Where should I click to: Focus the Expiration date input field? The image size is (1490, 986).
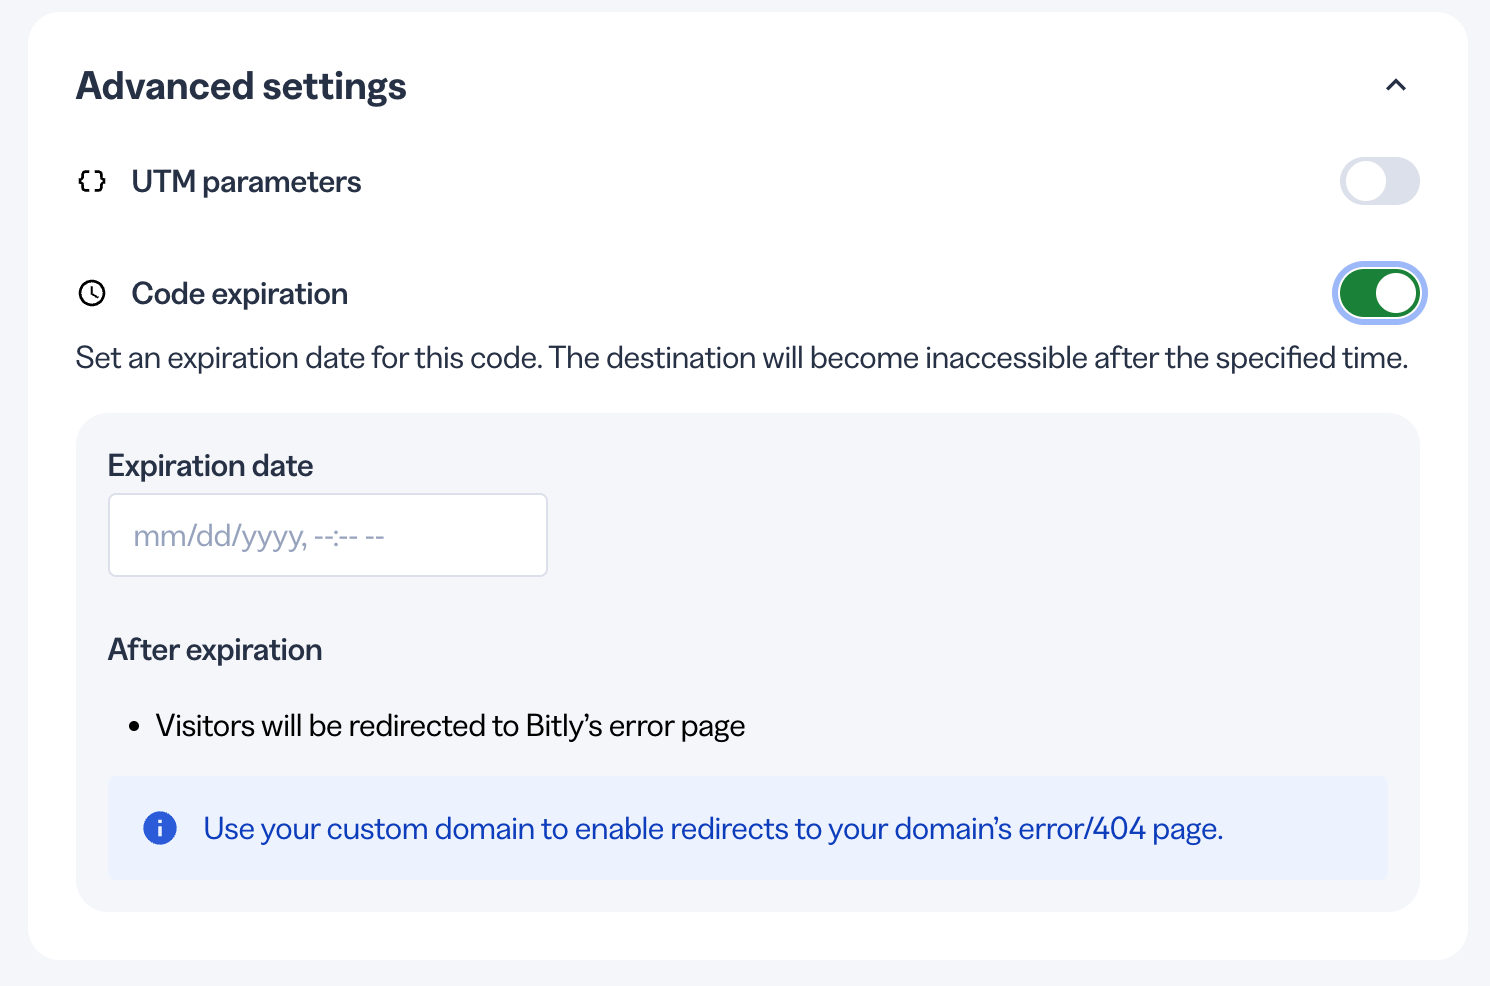pos(328,535)
